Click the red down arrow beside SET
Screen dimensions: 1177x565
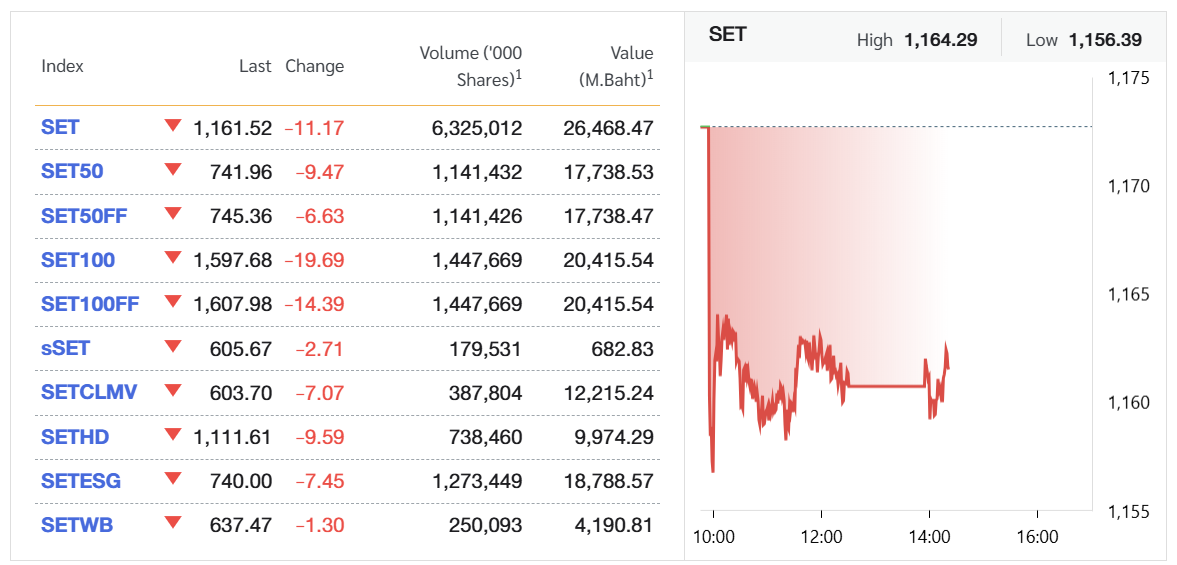pyautogui.click(x=173, y=126)
